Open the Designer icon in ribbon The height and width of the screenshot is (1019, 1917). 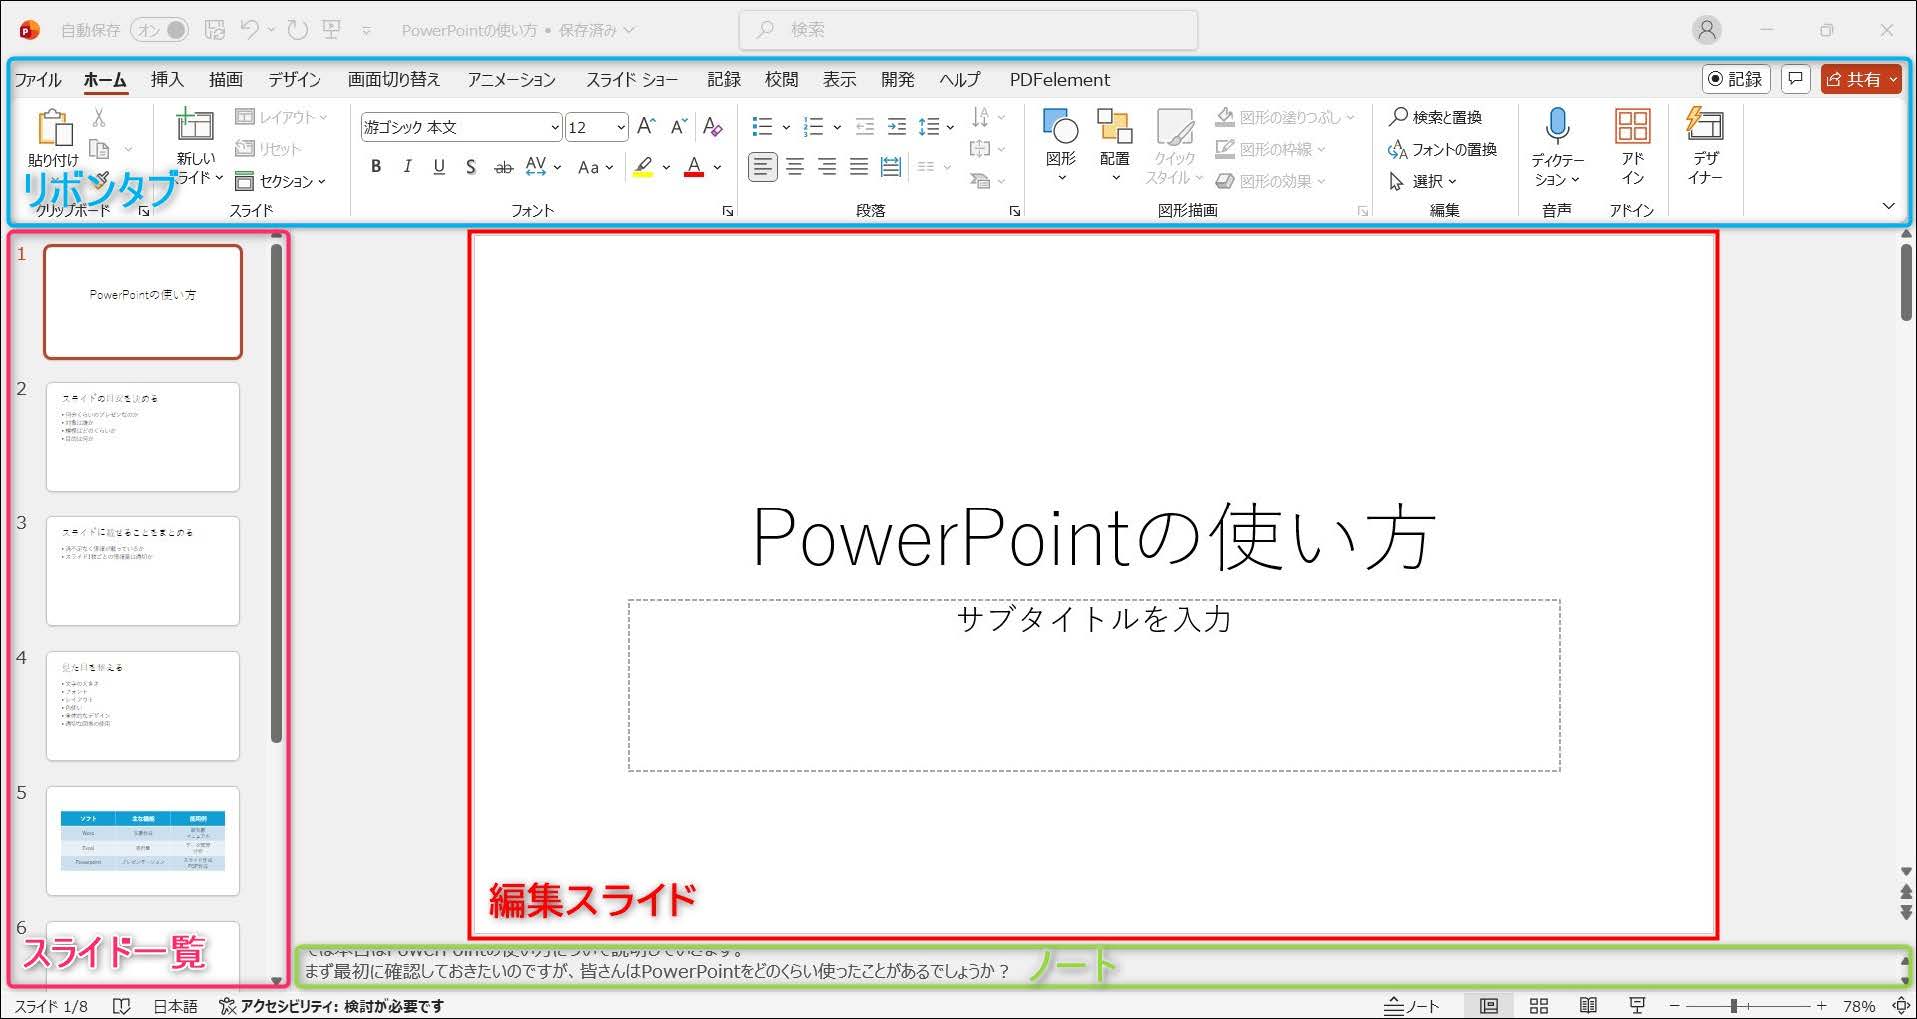(1704, 126)
